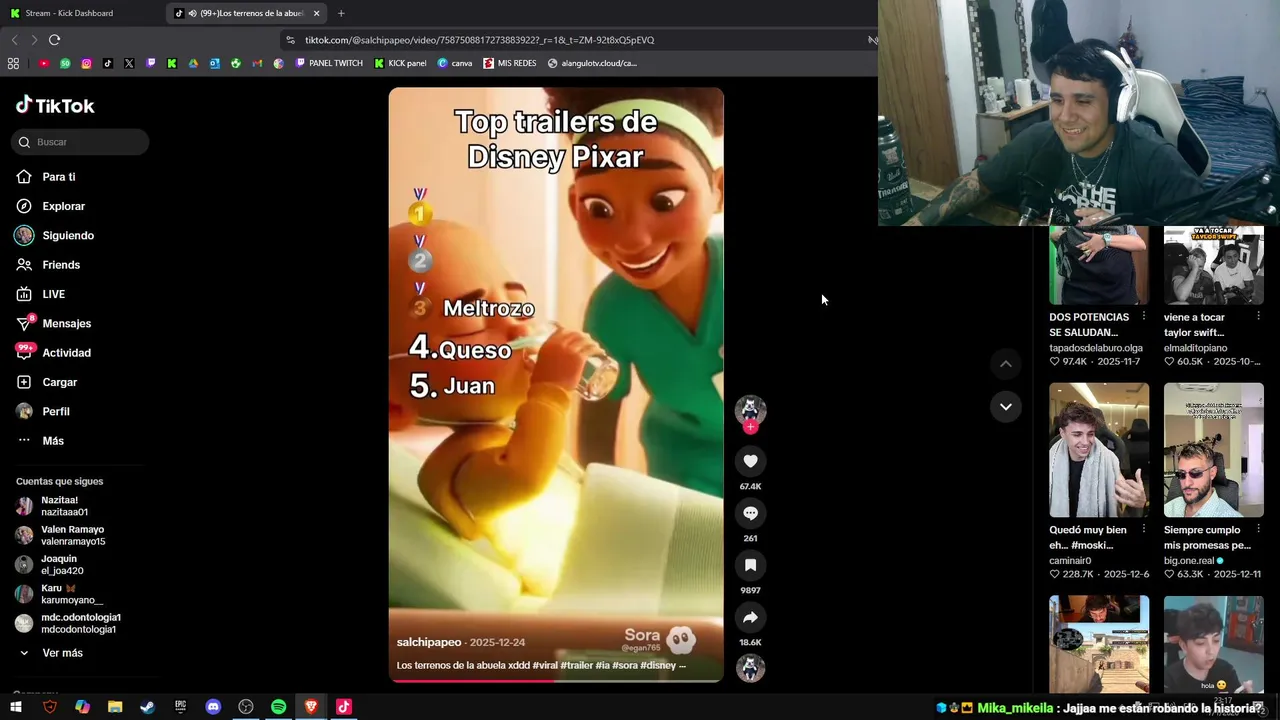This screenshot has width=1280, height=720.
Task: Open the browser apps grid icon
Action: (x=13, y=63)
